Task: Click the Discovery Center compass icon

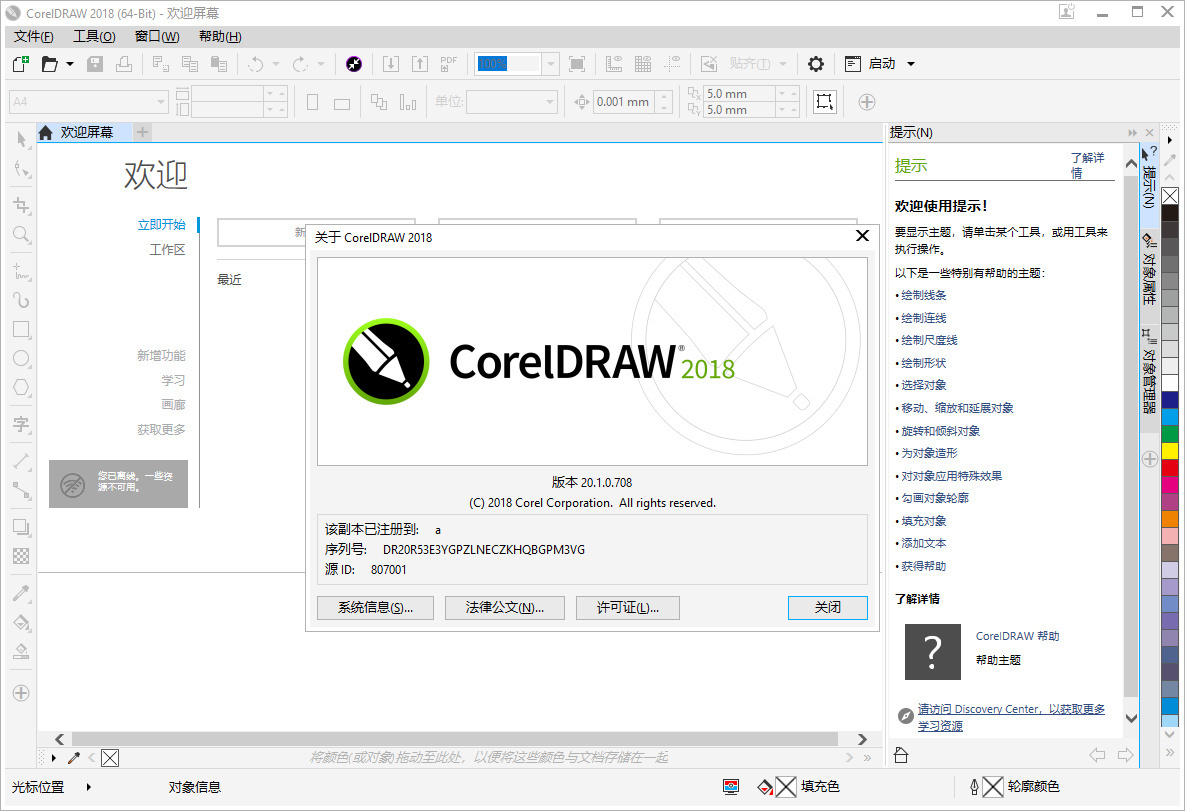Action: [x=904, y=716]
